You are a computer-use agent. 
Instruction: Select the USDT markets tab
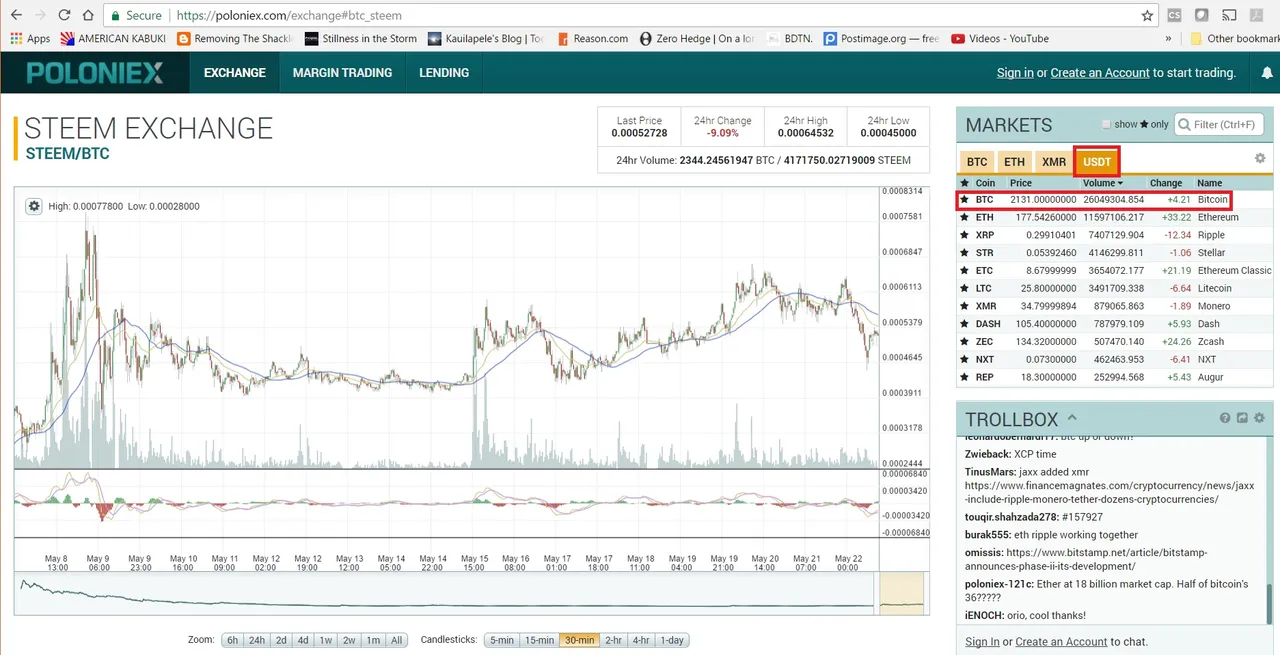coord(1097,162)
